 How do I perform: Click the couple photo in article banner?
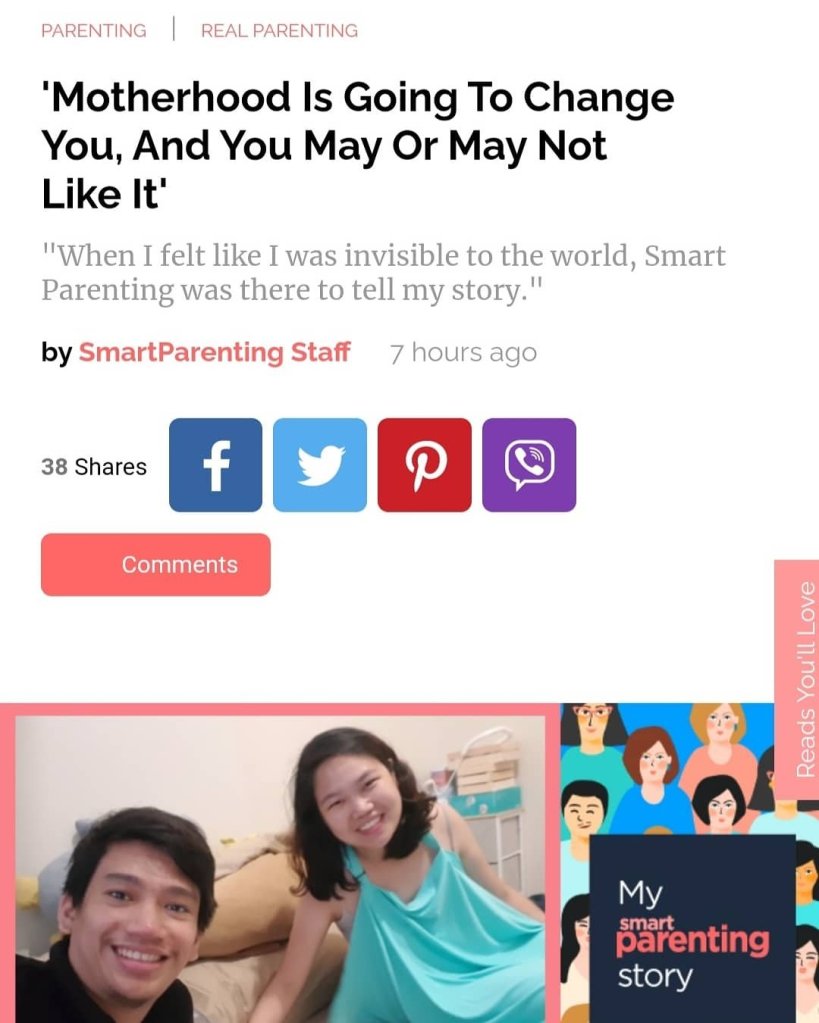click(281, 869)
